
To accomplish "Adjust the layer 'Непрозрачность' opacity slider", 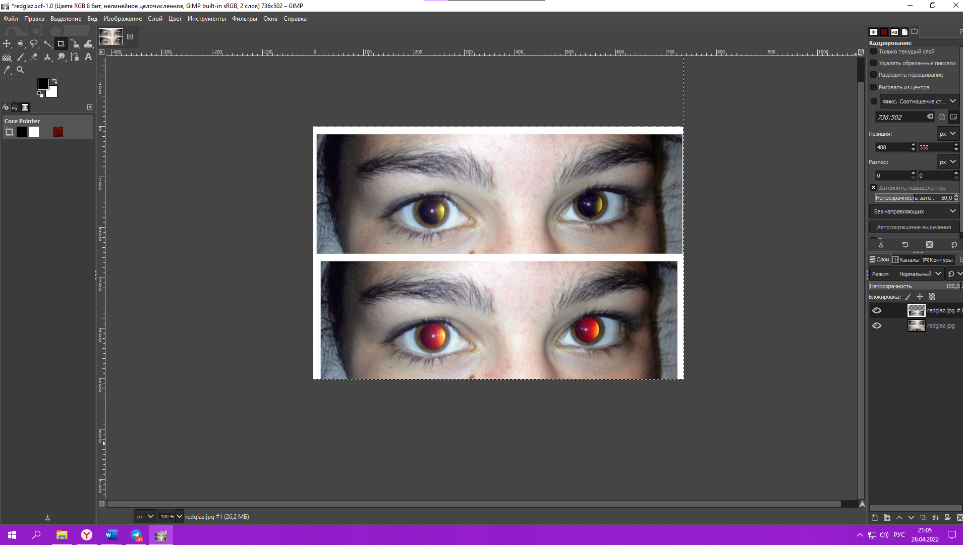I will 914,286.
